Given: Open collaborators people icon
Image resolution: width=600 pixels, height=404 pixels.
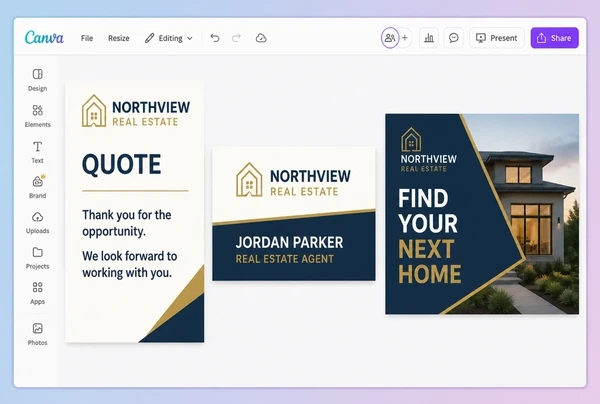Looking at the screenshot, I should pyautogui.click(x=390, y=38).
